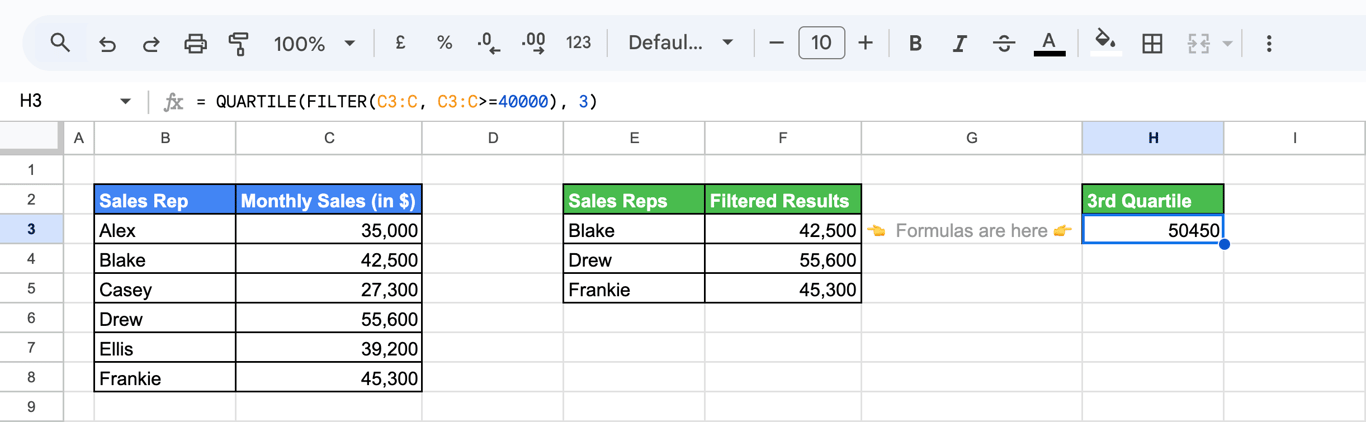The image size is (1366, 422).
Task: Decrease decimal places
Action: pyautogui.click(x=488, y=43)
